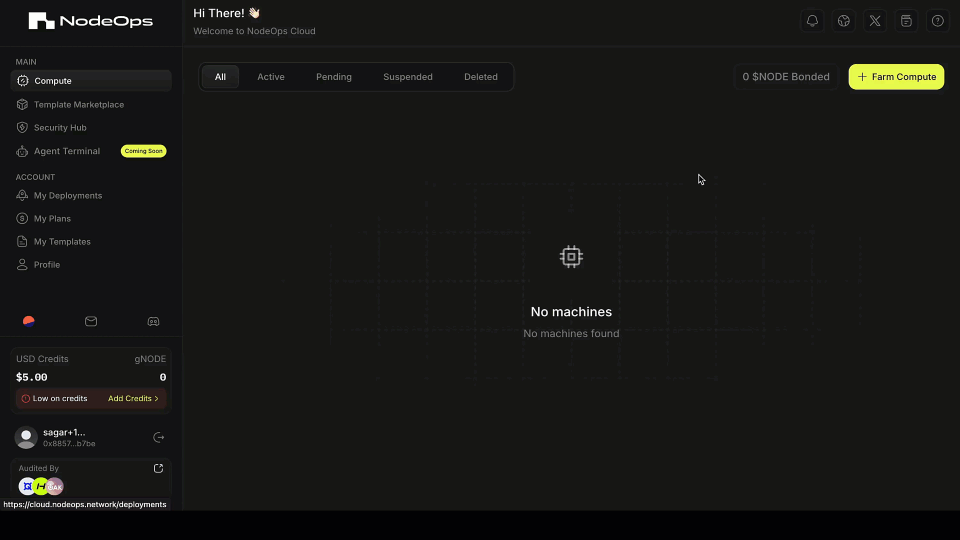Click the first auditor badge icon
The width and height of the screenshot is (960, 540).
(x=27, y=486)
